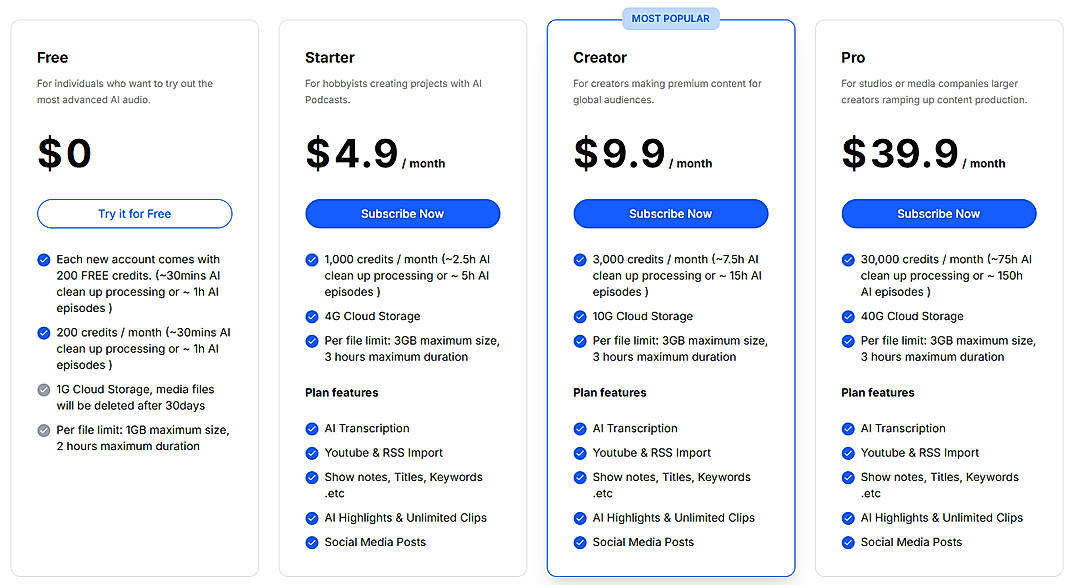The height and width of the screenshot is (585, 1070).
Task: Click the checkmark next to Starter's 4G Cloud Storage
Action: [312, 315]
